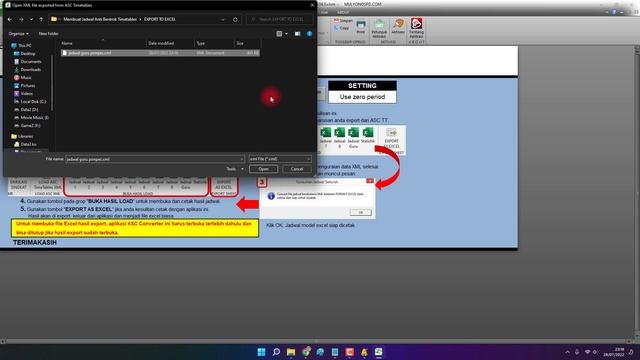
Task: Open Tentang Aplikasi in the Excel ribbon
Action: pyautogui.click(x=416, y=28)
